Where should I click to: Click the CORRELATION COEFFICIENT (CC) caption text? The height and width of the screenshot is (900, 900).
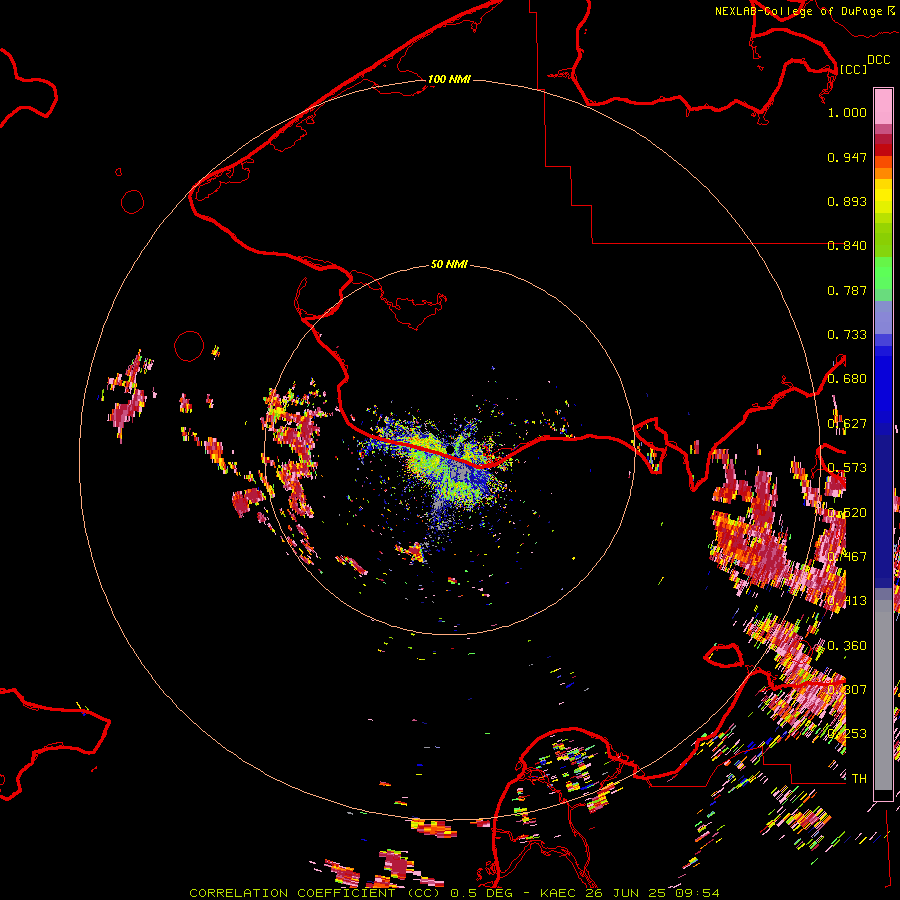coord(315,893)
